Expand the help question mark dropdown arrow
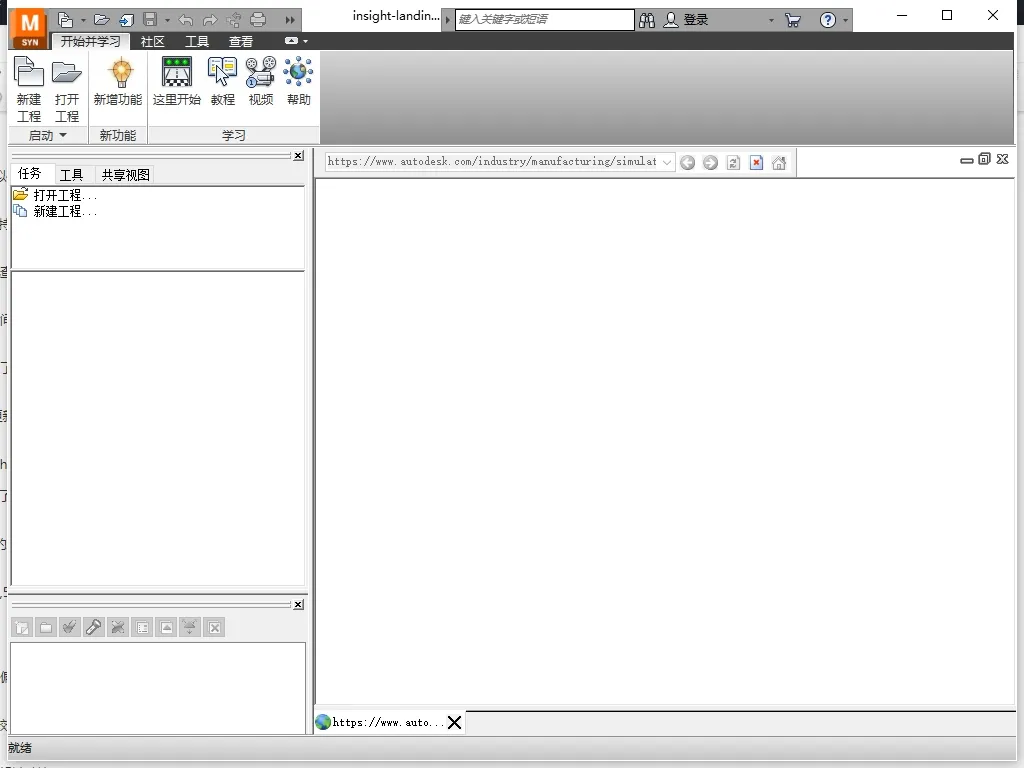 [845, 20]
